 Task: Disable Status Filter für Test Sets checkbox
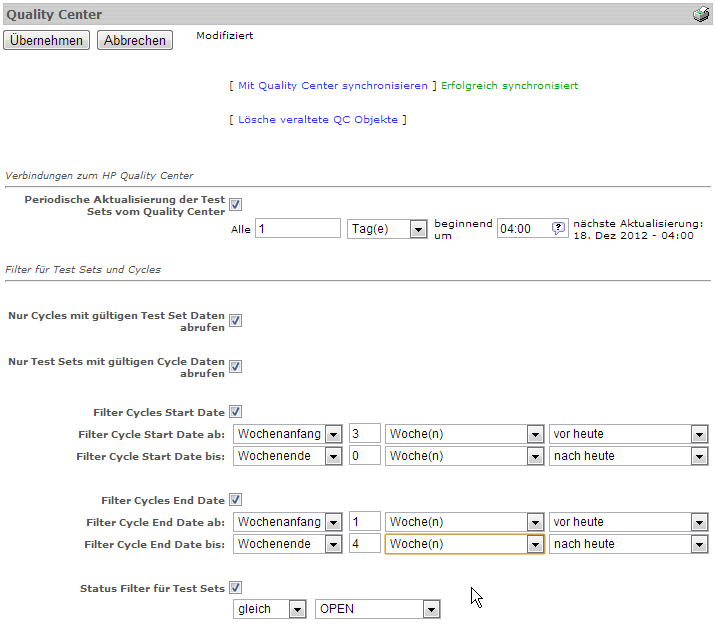click(235, 588)
